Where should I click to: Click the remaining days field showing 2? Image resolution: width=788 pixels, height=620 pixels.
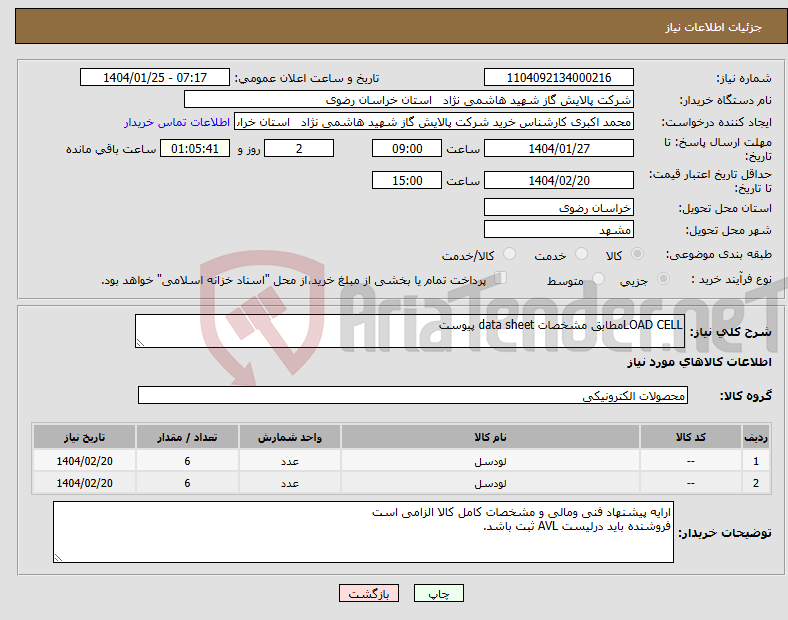[299, 149]
